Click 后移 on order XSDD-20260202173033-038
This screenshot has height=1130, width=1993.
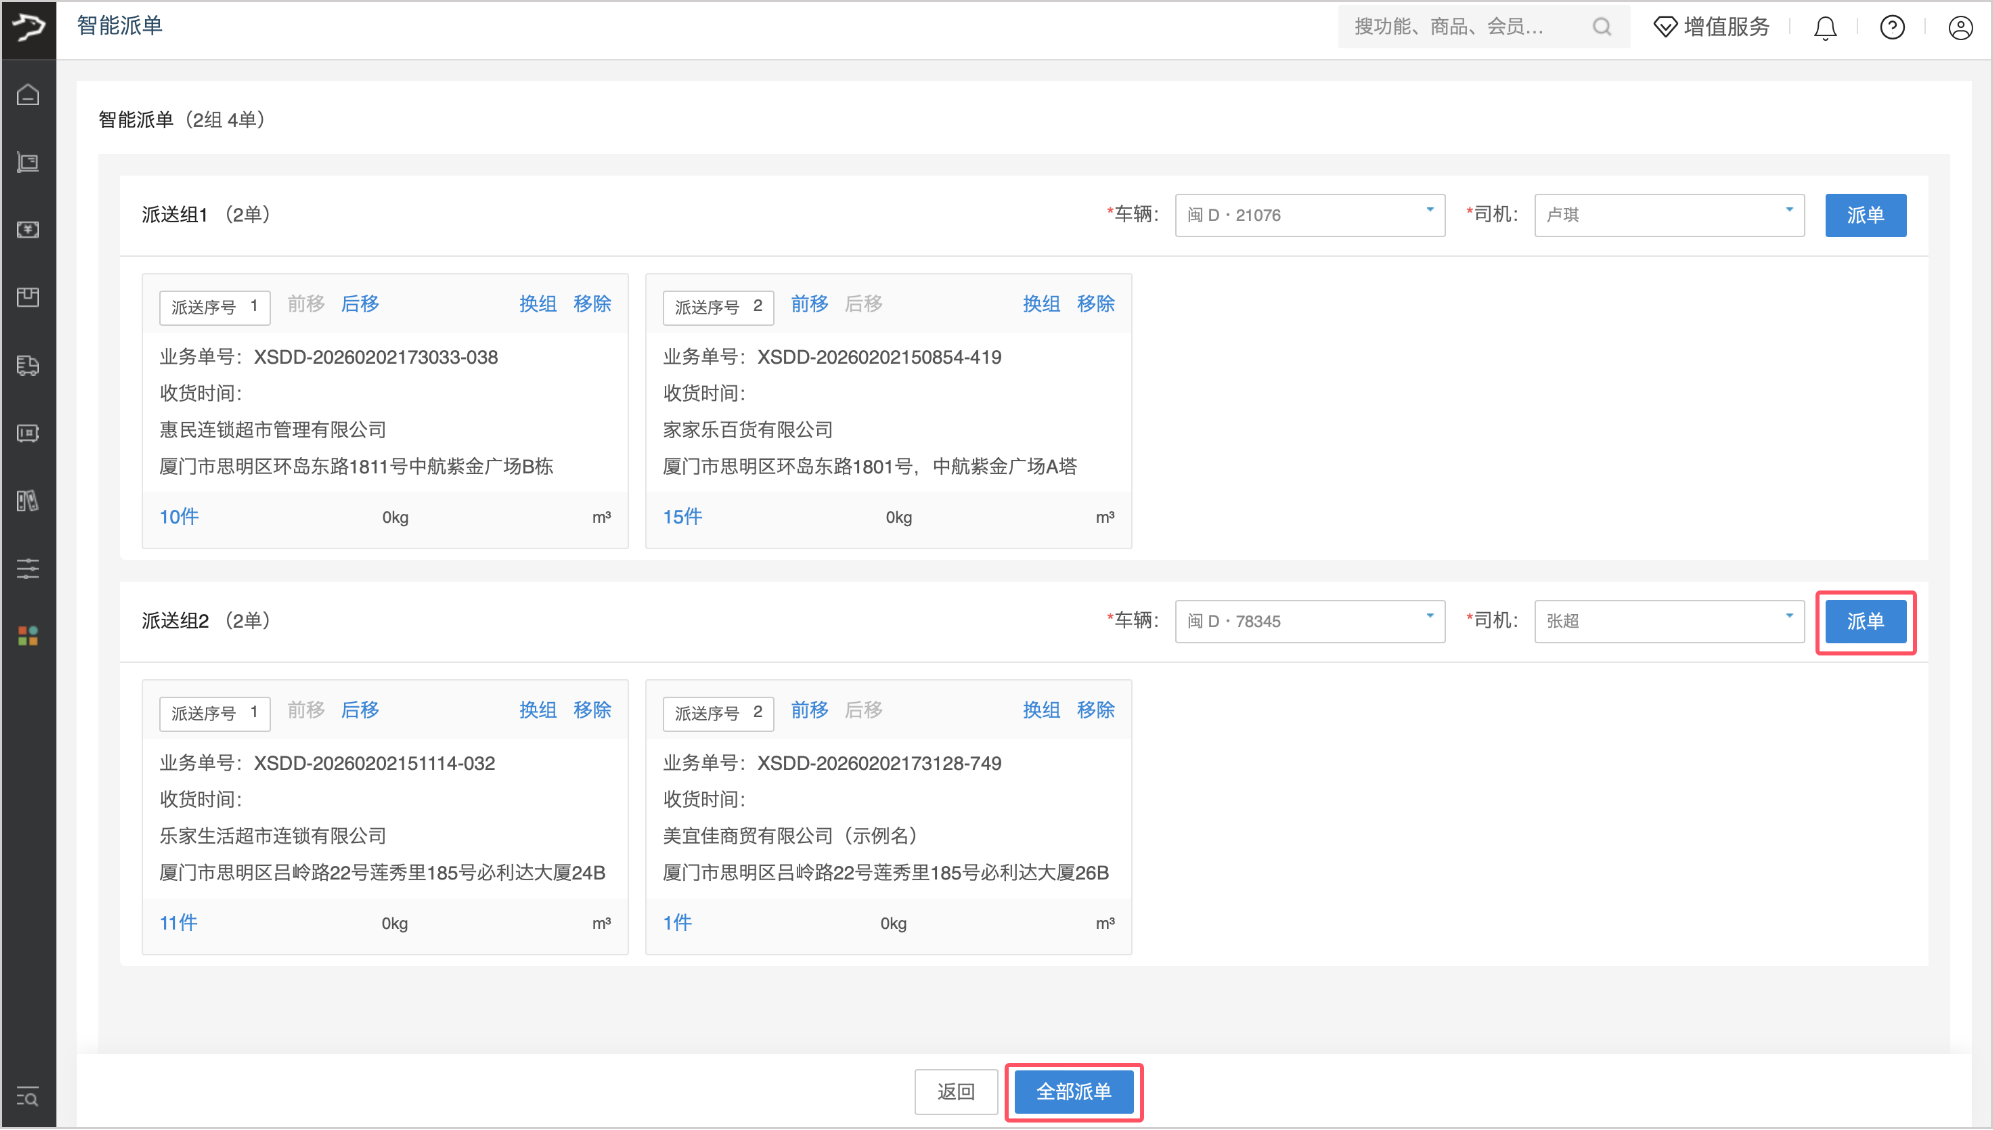(x=360, y=304)
